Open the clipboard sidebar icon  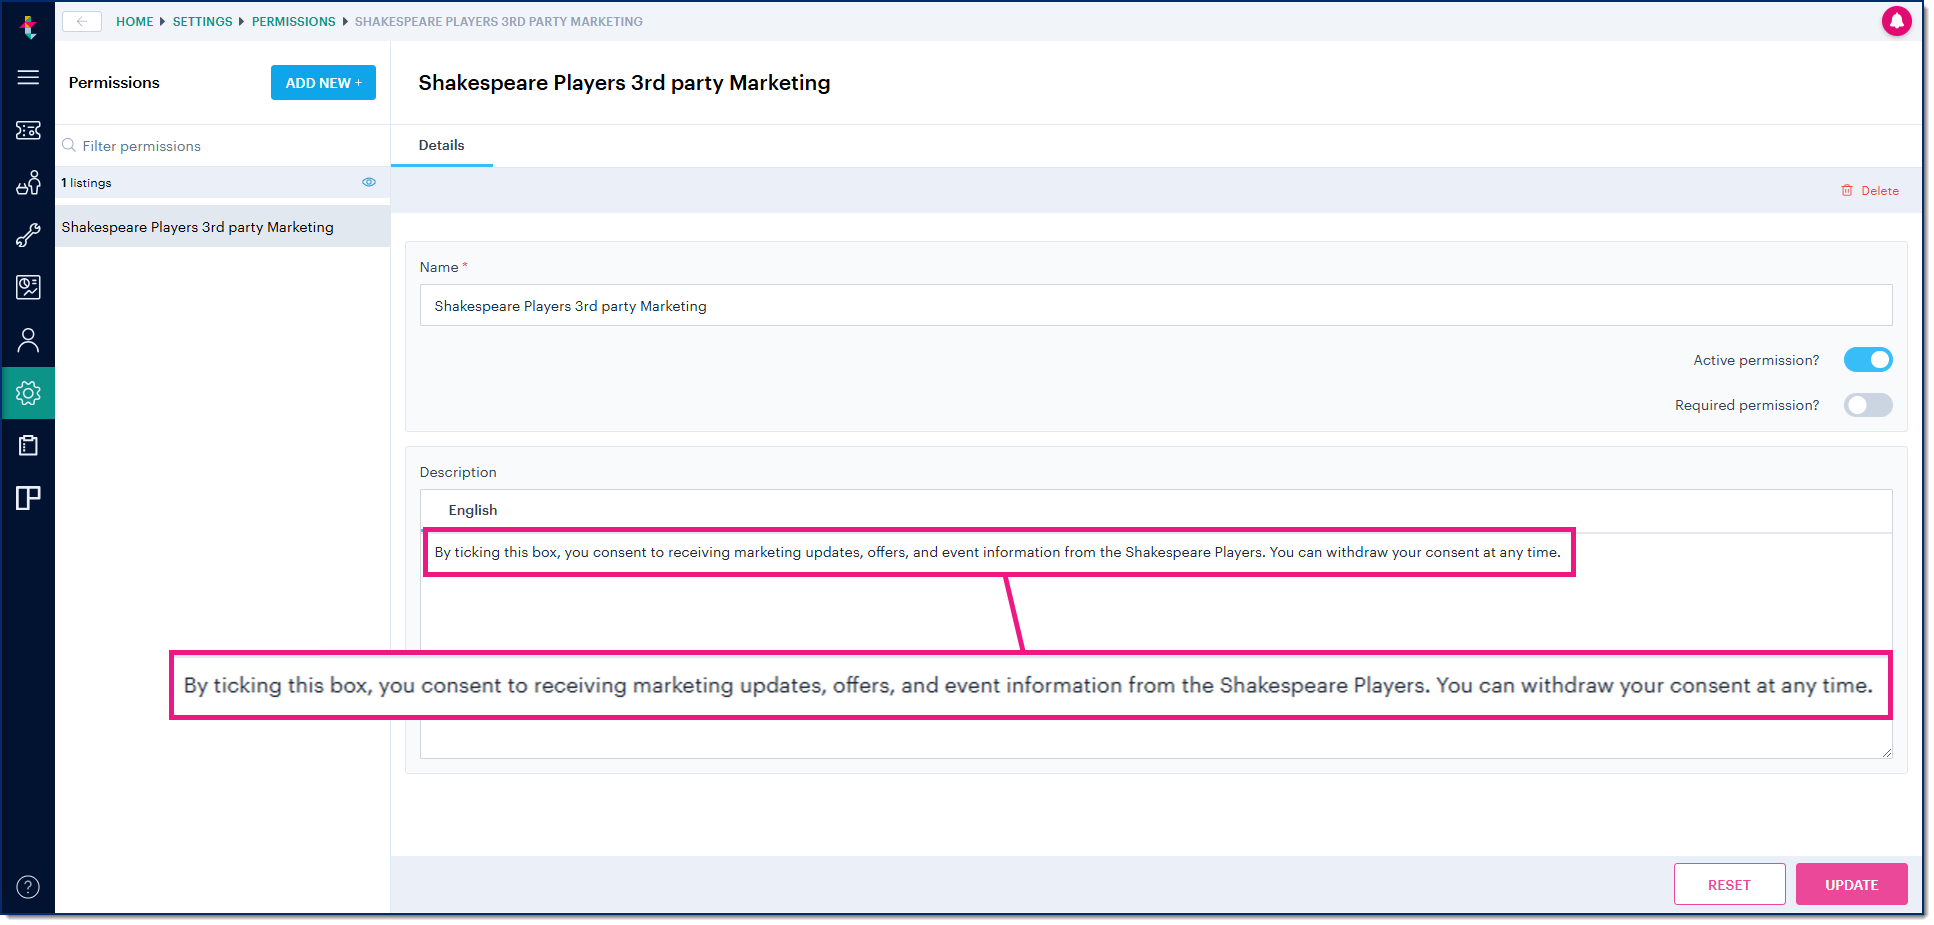tap(28, 445)
